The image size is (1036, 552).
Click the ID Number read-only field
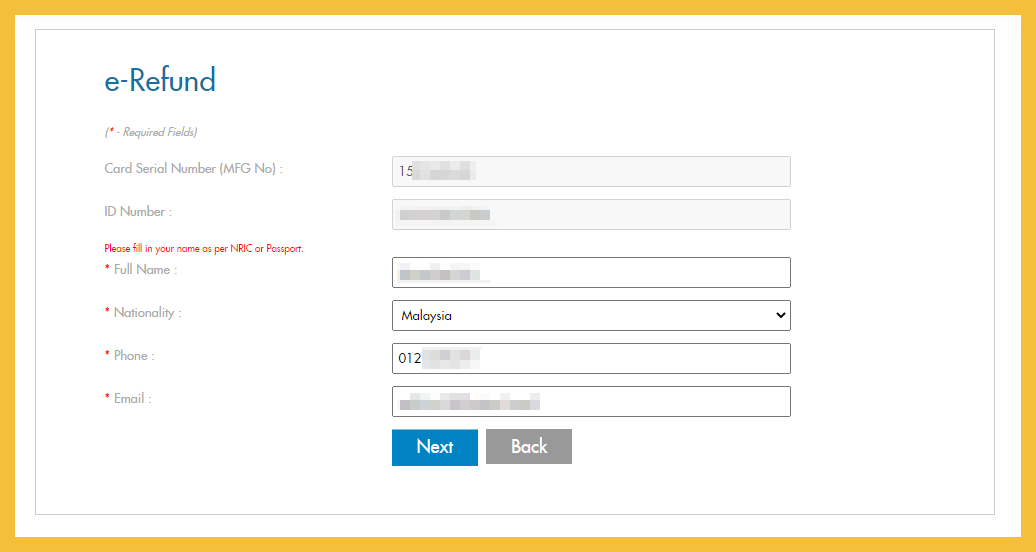point(590,215)
